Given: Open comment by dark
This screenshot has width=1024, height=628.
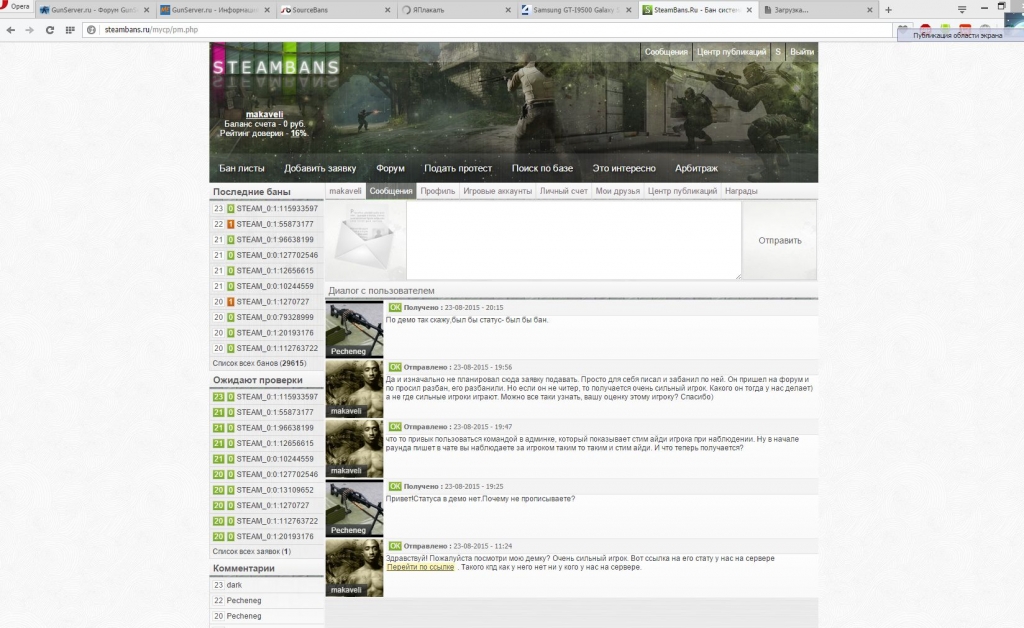Looking at the screenshot, I should click(x=234, y=586).
